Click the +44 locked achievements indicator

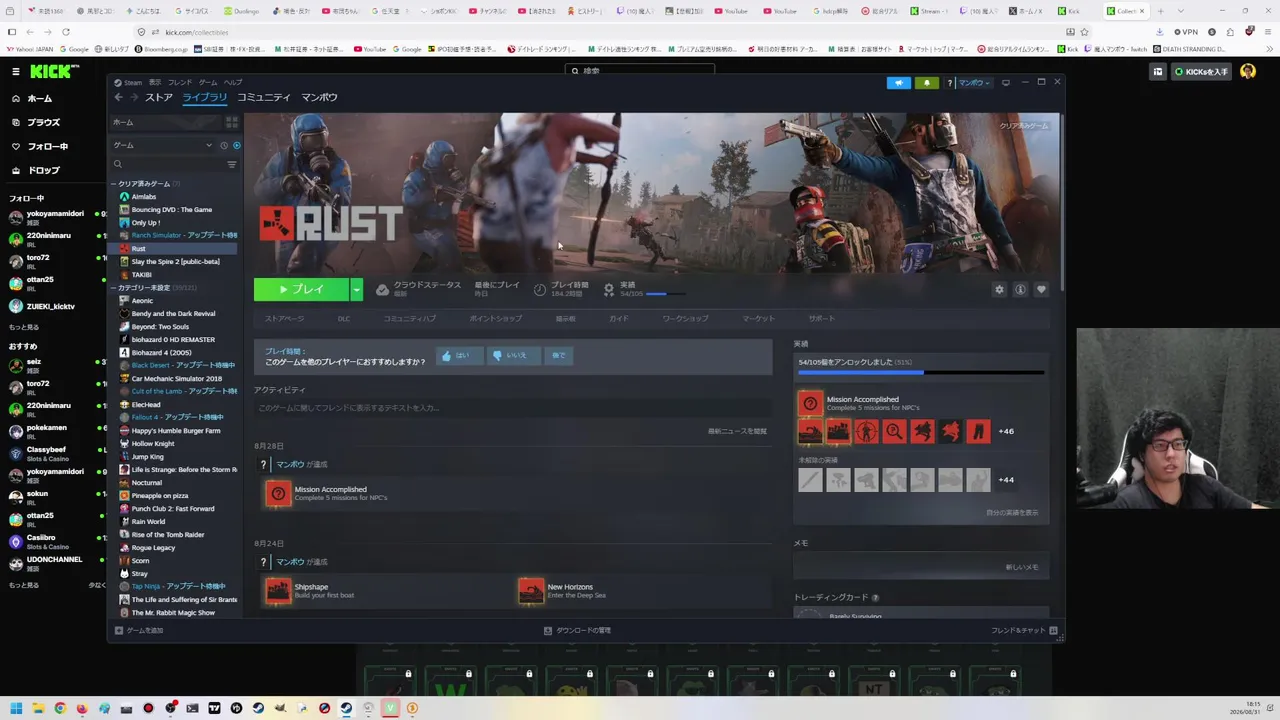(1006, 479)
